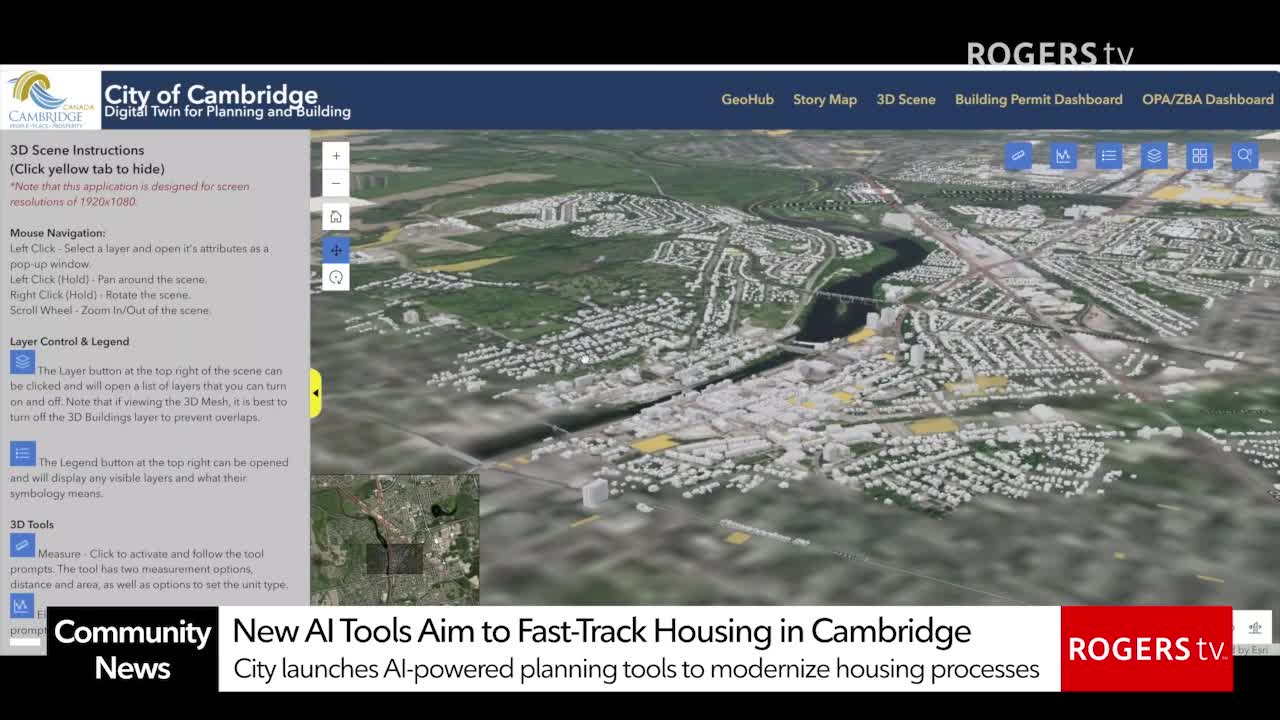Image resolution: width=1280 pixels, height=720 pixels.
Task: Open the search magnifier tool
Action: tap(1245, 156)
